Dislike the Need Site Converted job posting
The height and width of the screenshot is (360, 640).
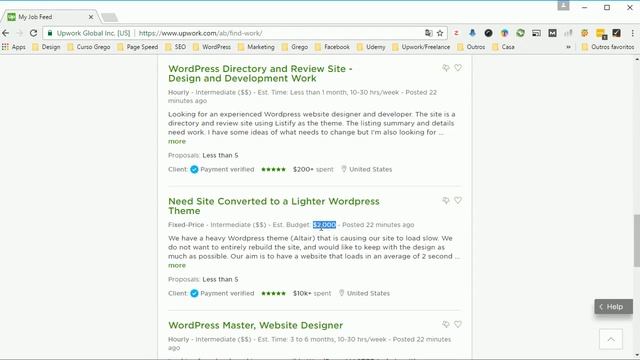(446, 200)
